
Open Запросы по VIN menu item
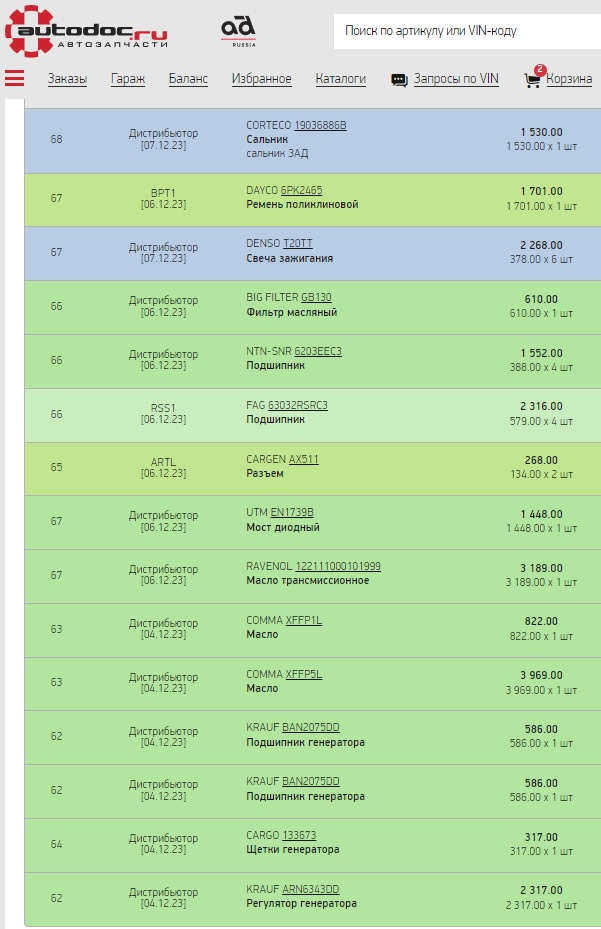456,79
